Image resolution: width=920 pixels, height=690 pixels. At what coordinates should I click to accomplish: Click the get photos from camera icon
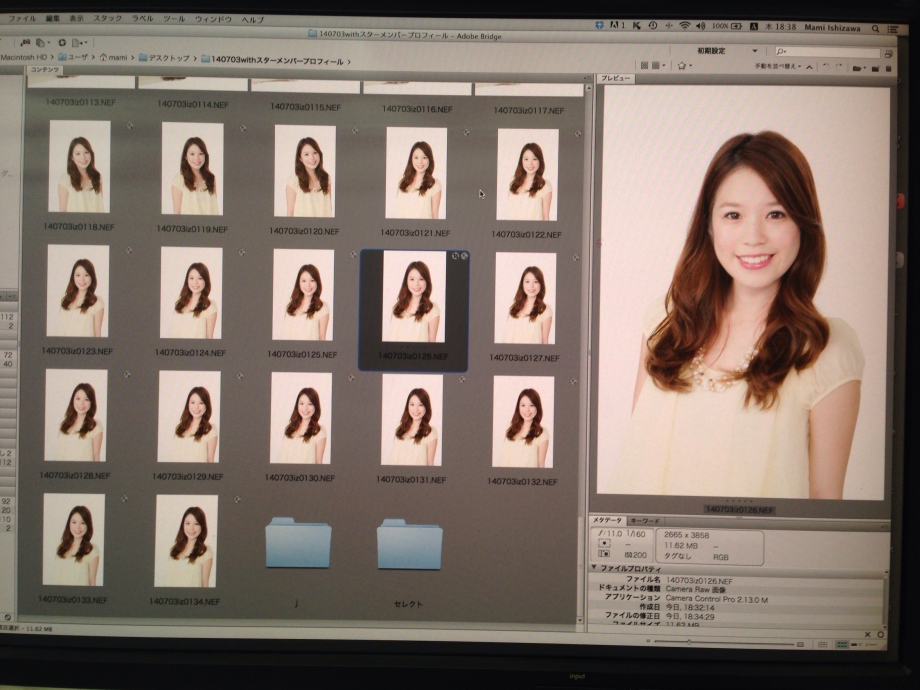[x=26, y=42]
